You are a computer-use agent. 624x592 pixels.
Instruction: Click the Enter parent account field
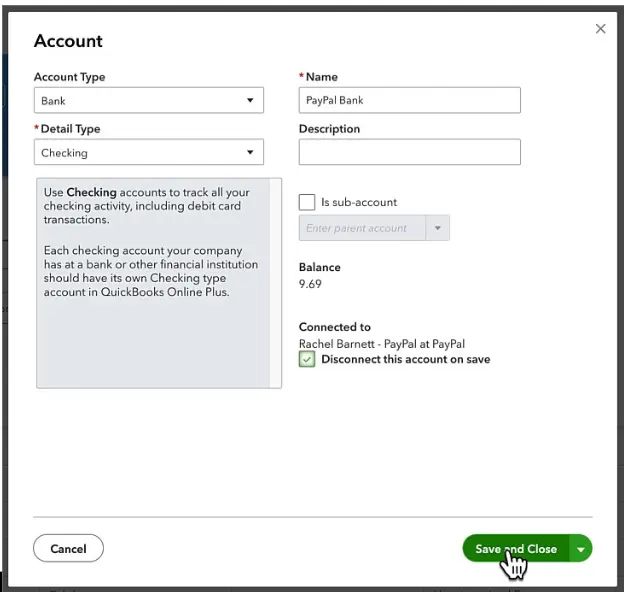[362, 228]
